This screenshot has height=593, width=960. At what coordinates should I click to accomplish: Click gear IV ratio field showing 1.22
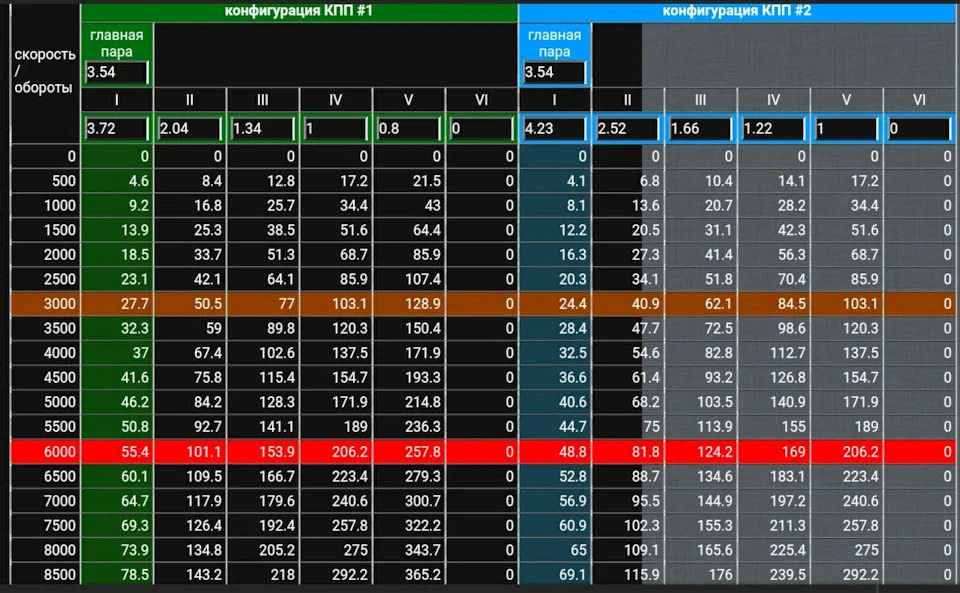tap(773, 129)
